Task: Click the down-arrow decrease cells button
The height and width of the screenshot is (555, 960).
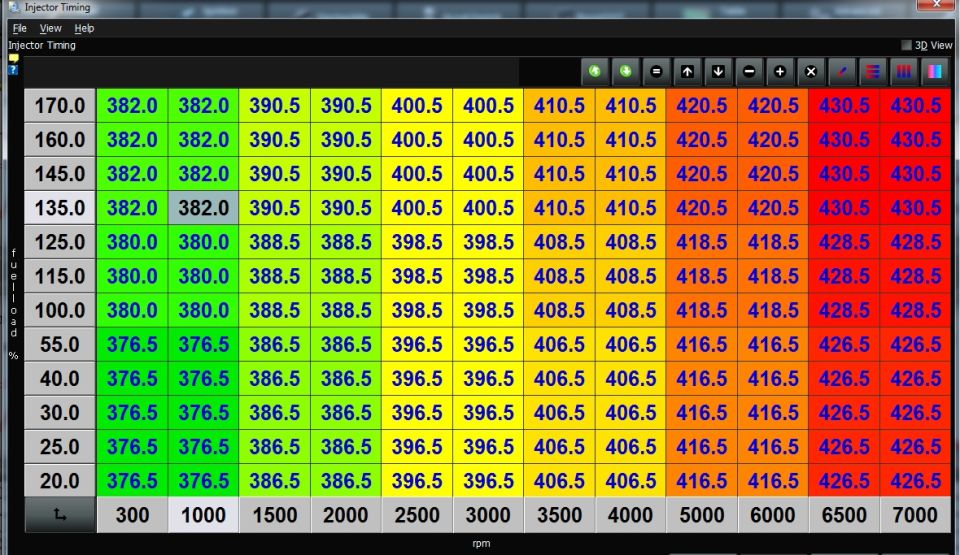Action: pos(718,72)
